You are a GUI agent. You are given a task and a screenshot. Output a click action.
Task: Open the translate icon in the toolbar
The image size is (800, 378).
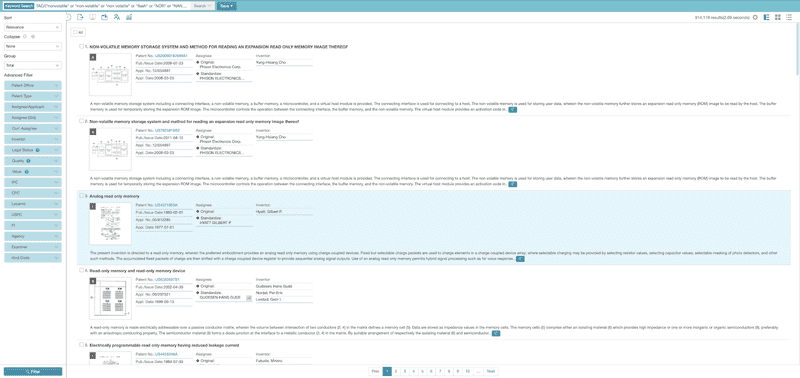point(117,17)
